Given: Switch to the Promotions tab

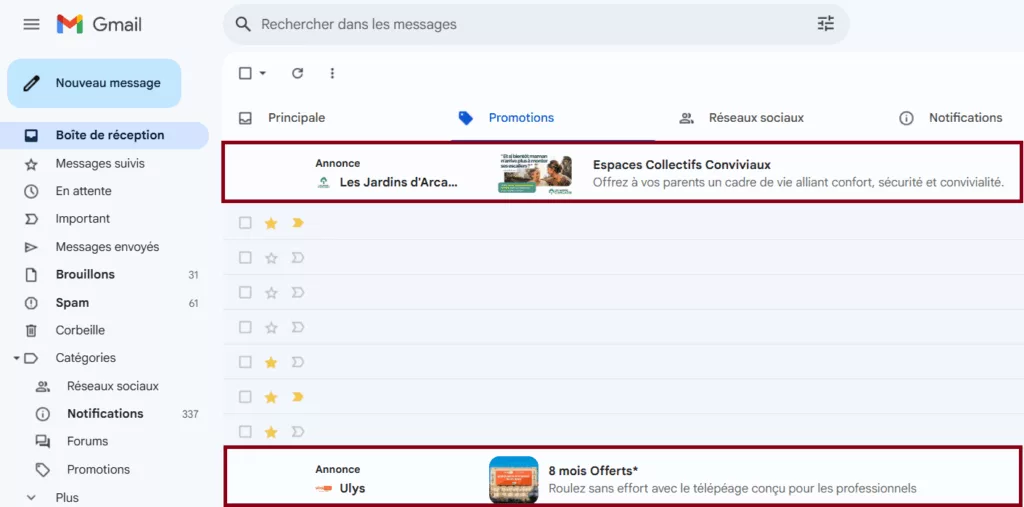Looking at the screenshot, I should [x=520, y=118].
